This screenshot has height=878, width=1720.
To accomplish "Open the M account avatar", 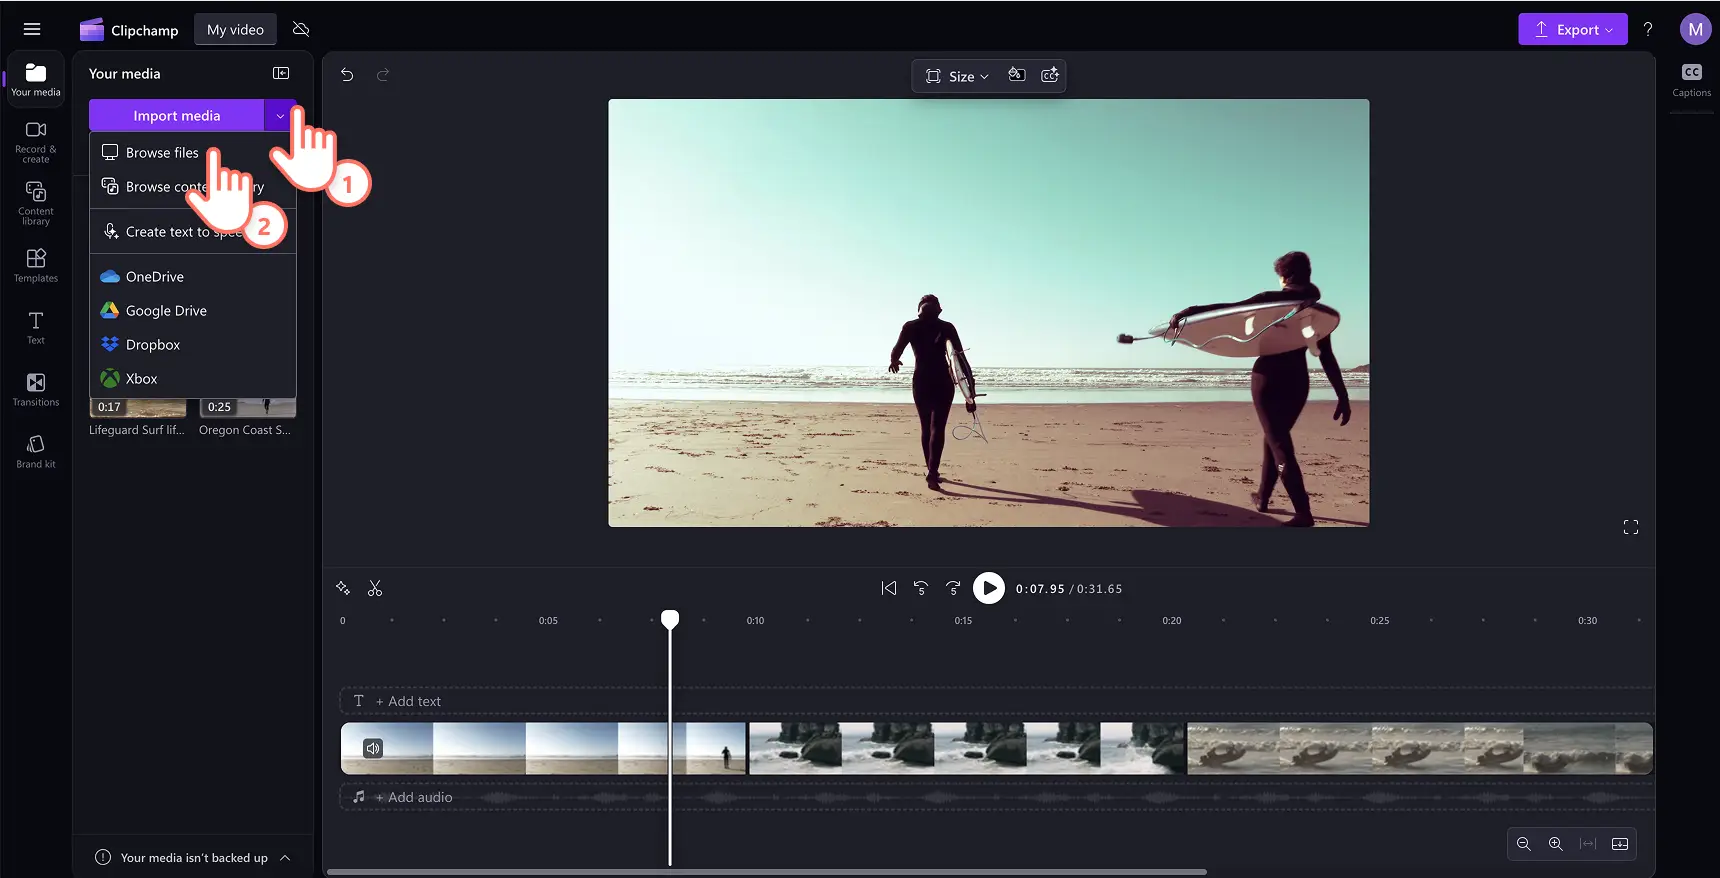I will point(1695,29).
